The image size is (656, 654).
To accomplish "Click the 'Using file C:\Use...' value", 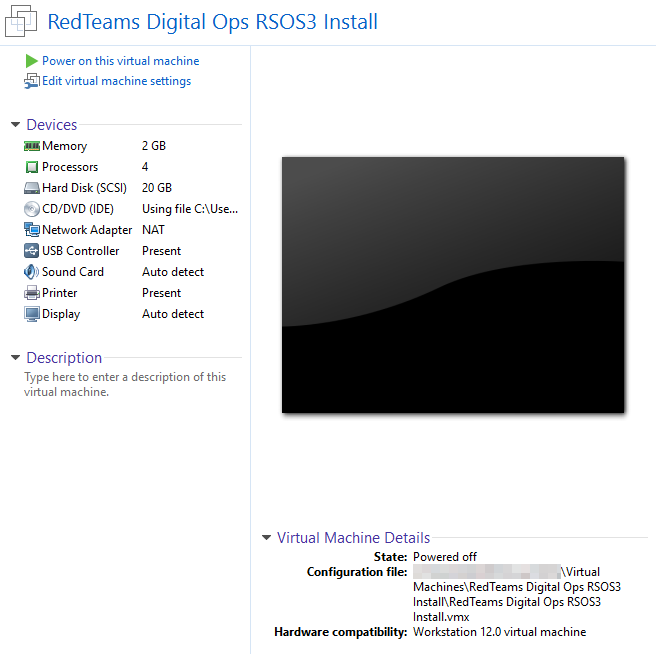I will point(190,209).
